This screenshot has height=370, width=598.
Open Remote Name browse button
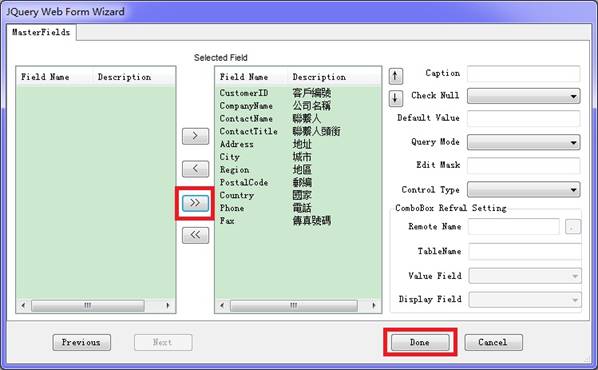point(573,227)
